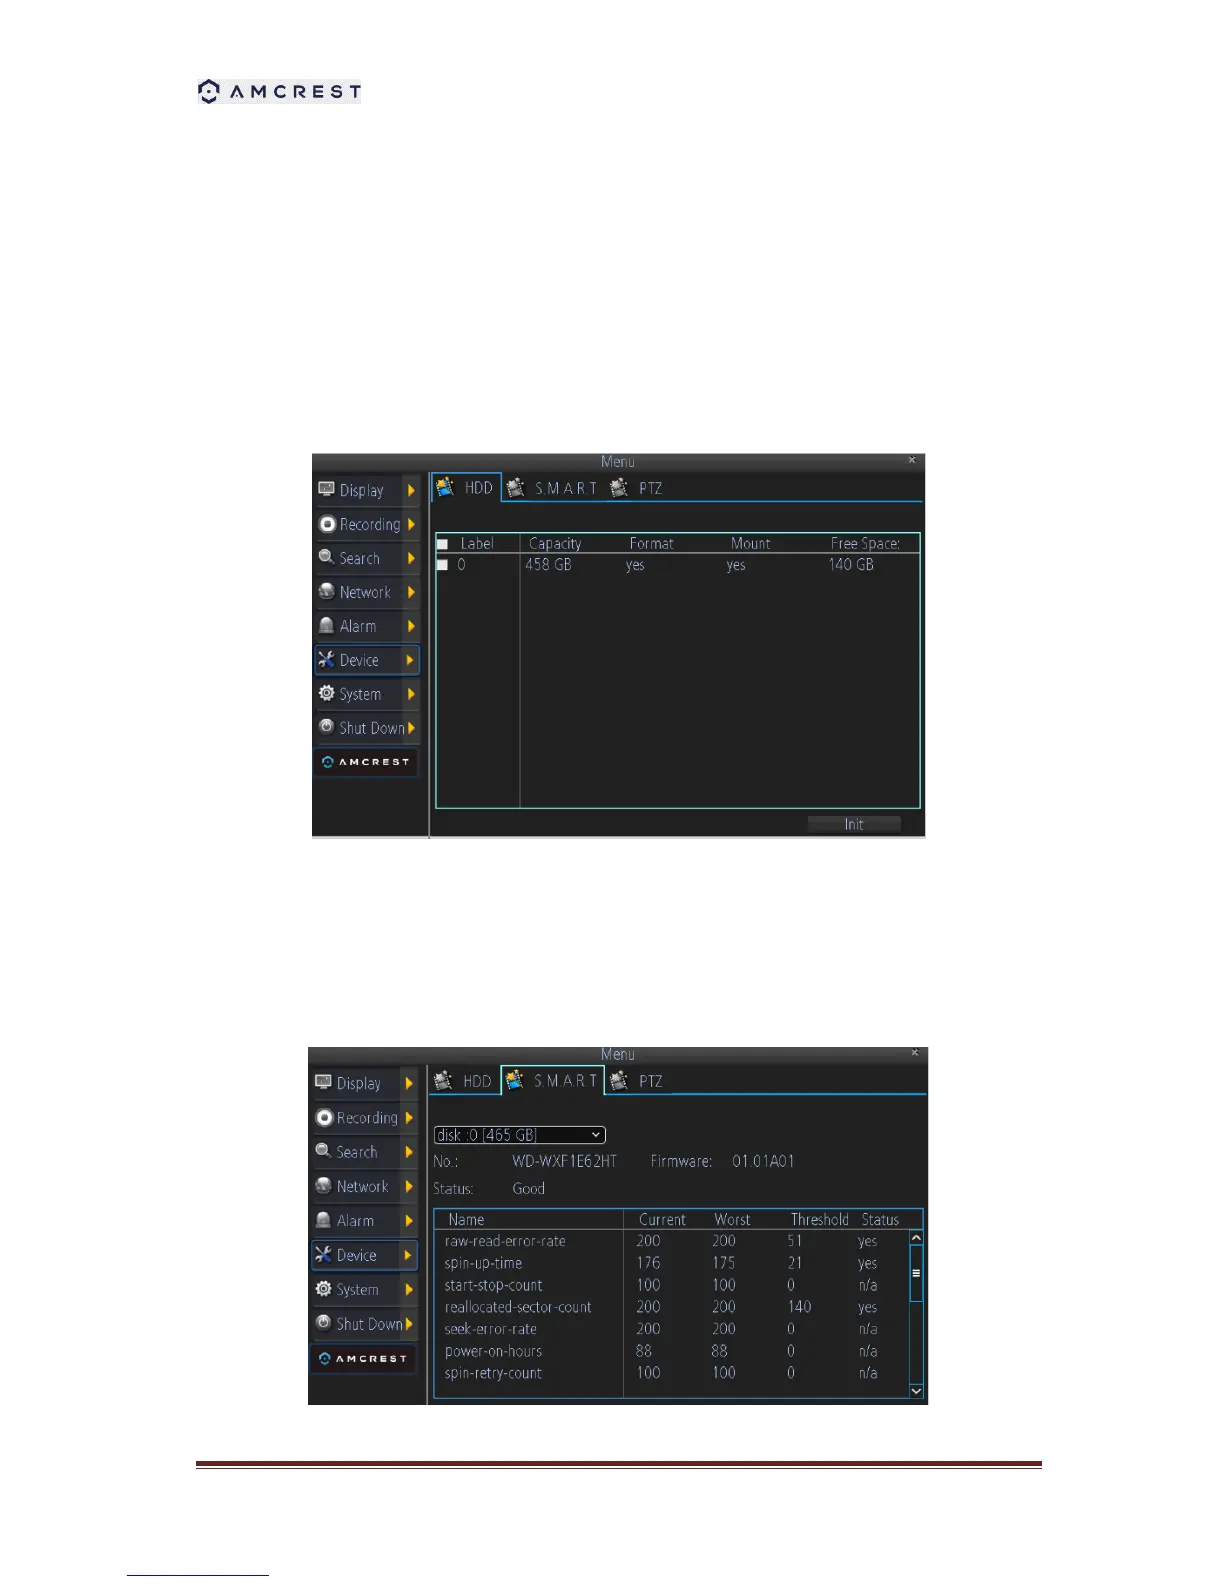Viewport: 1224px width, 1584px height.
Task: Expand the Recording arrow in the S.M.A.R.T-tab menu window
Action: coord(409,1118)
